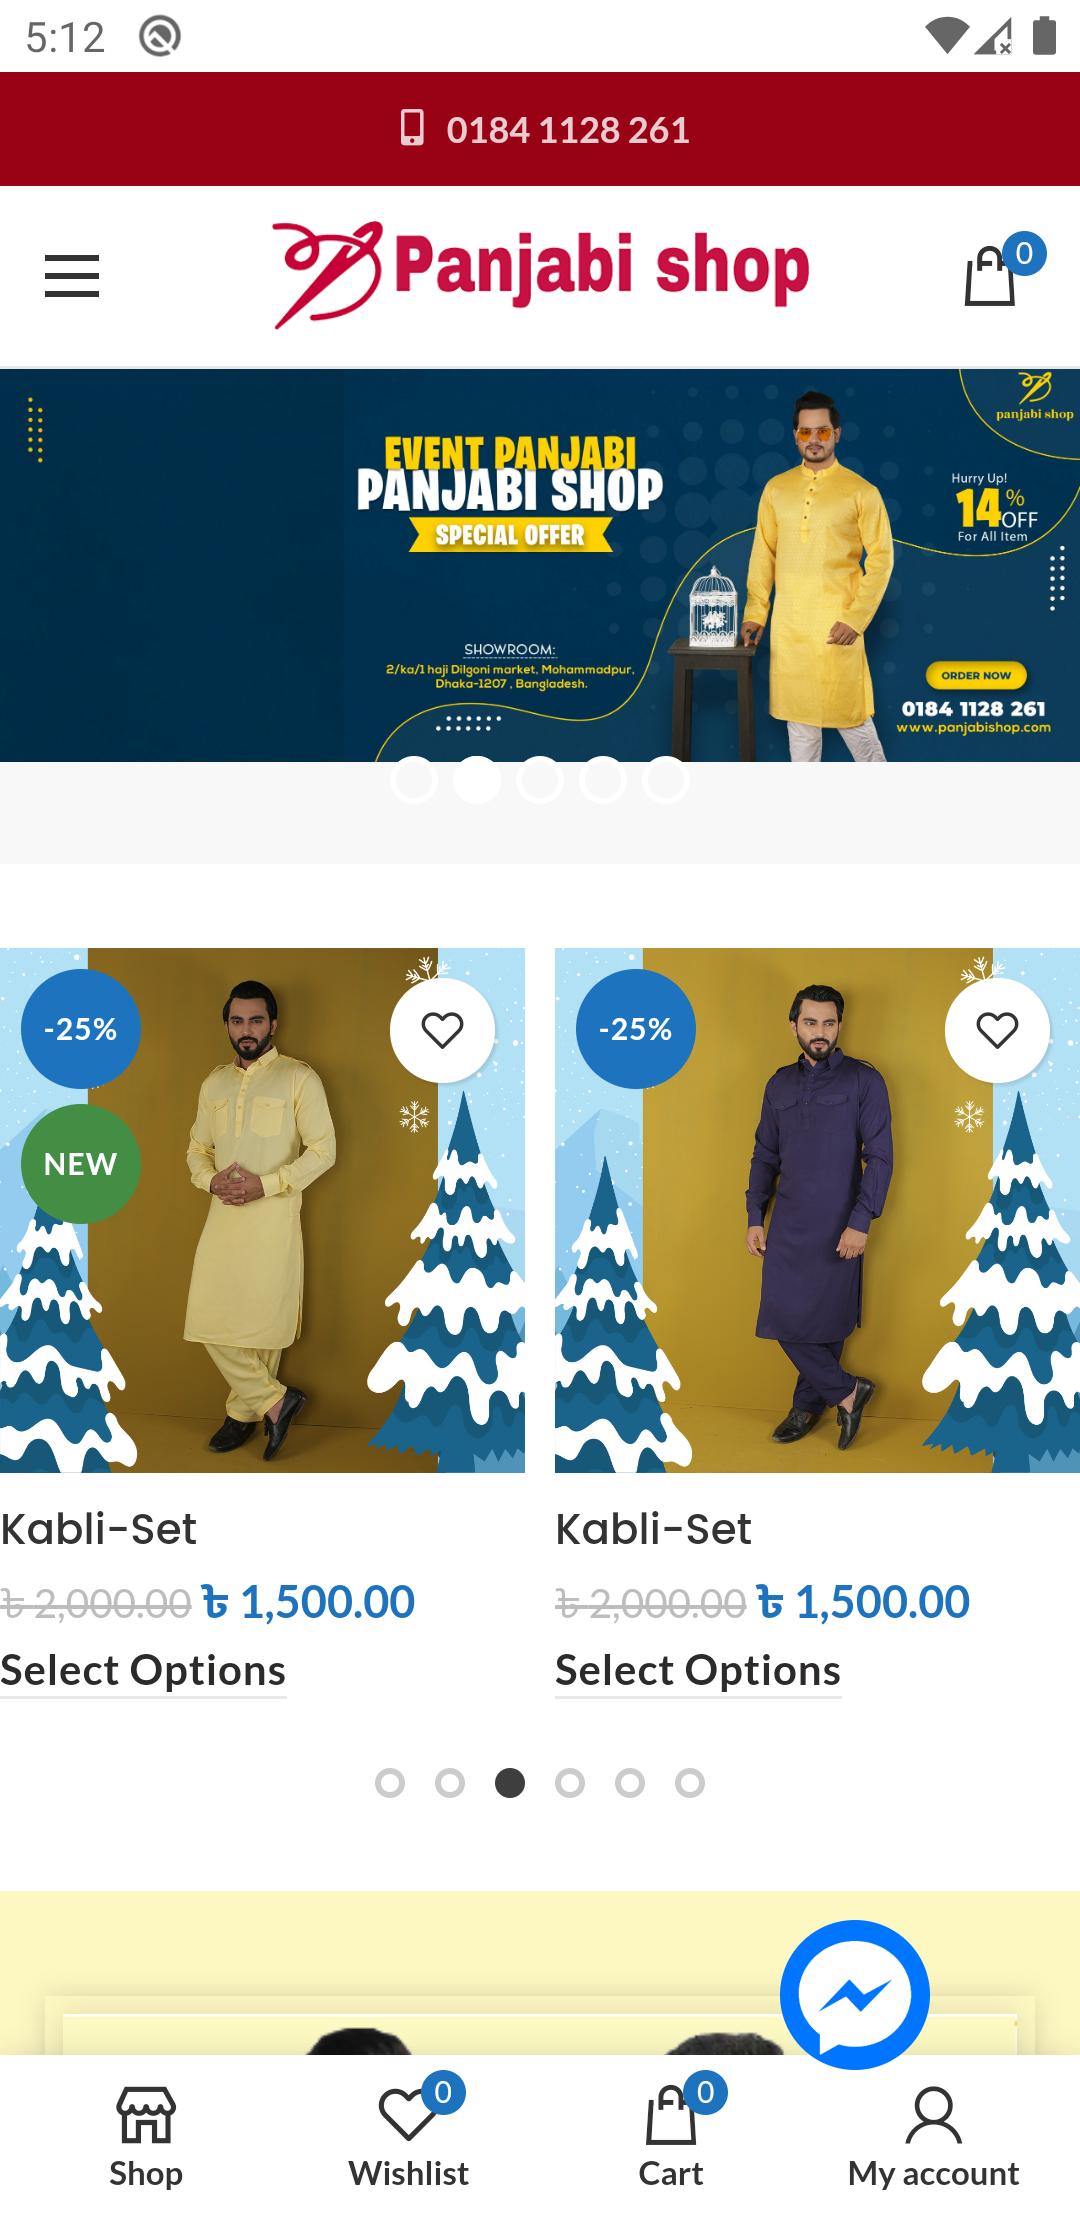Select Options for yellow Kabli-Set
The image size is (1080, 2220).
pos(143,1671)
